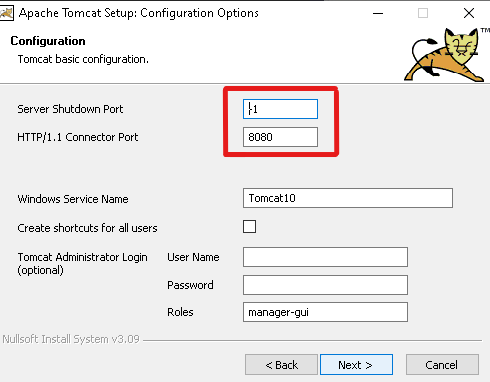Click the grayed-out maximize window button
This screenshot has width=490, height=382.
tap(423, 13)
